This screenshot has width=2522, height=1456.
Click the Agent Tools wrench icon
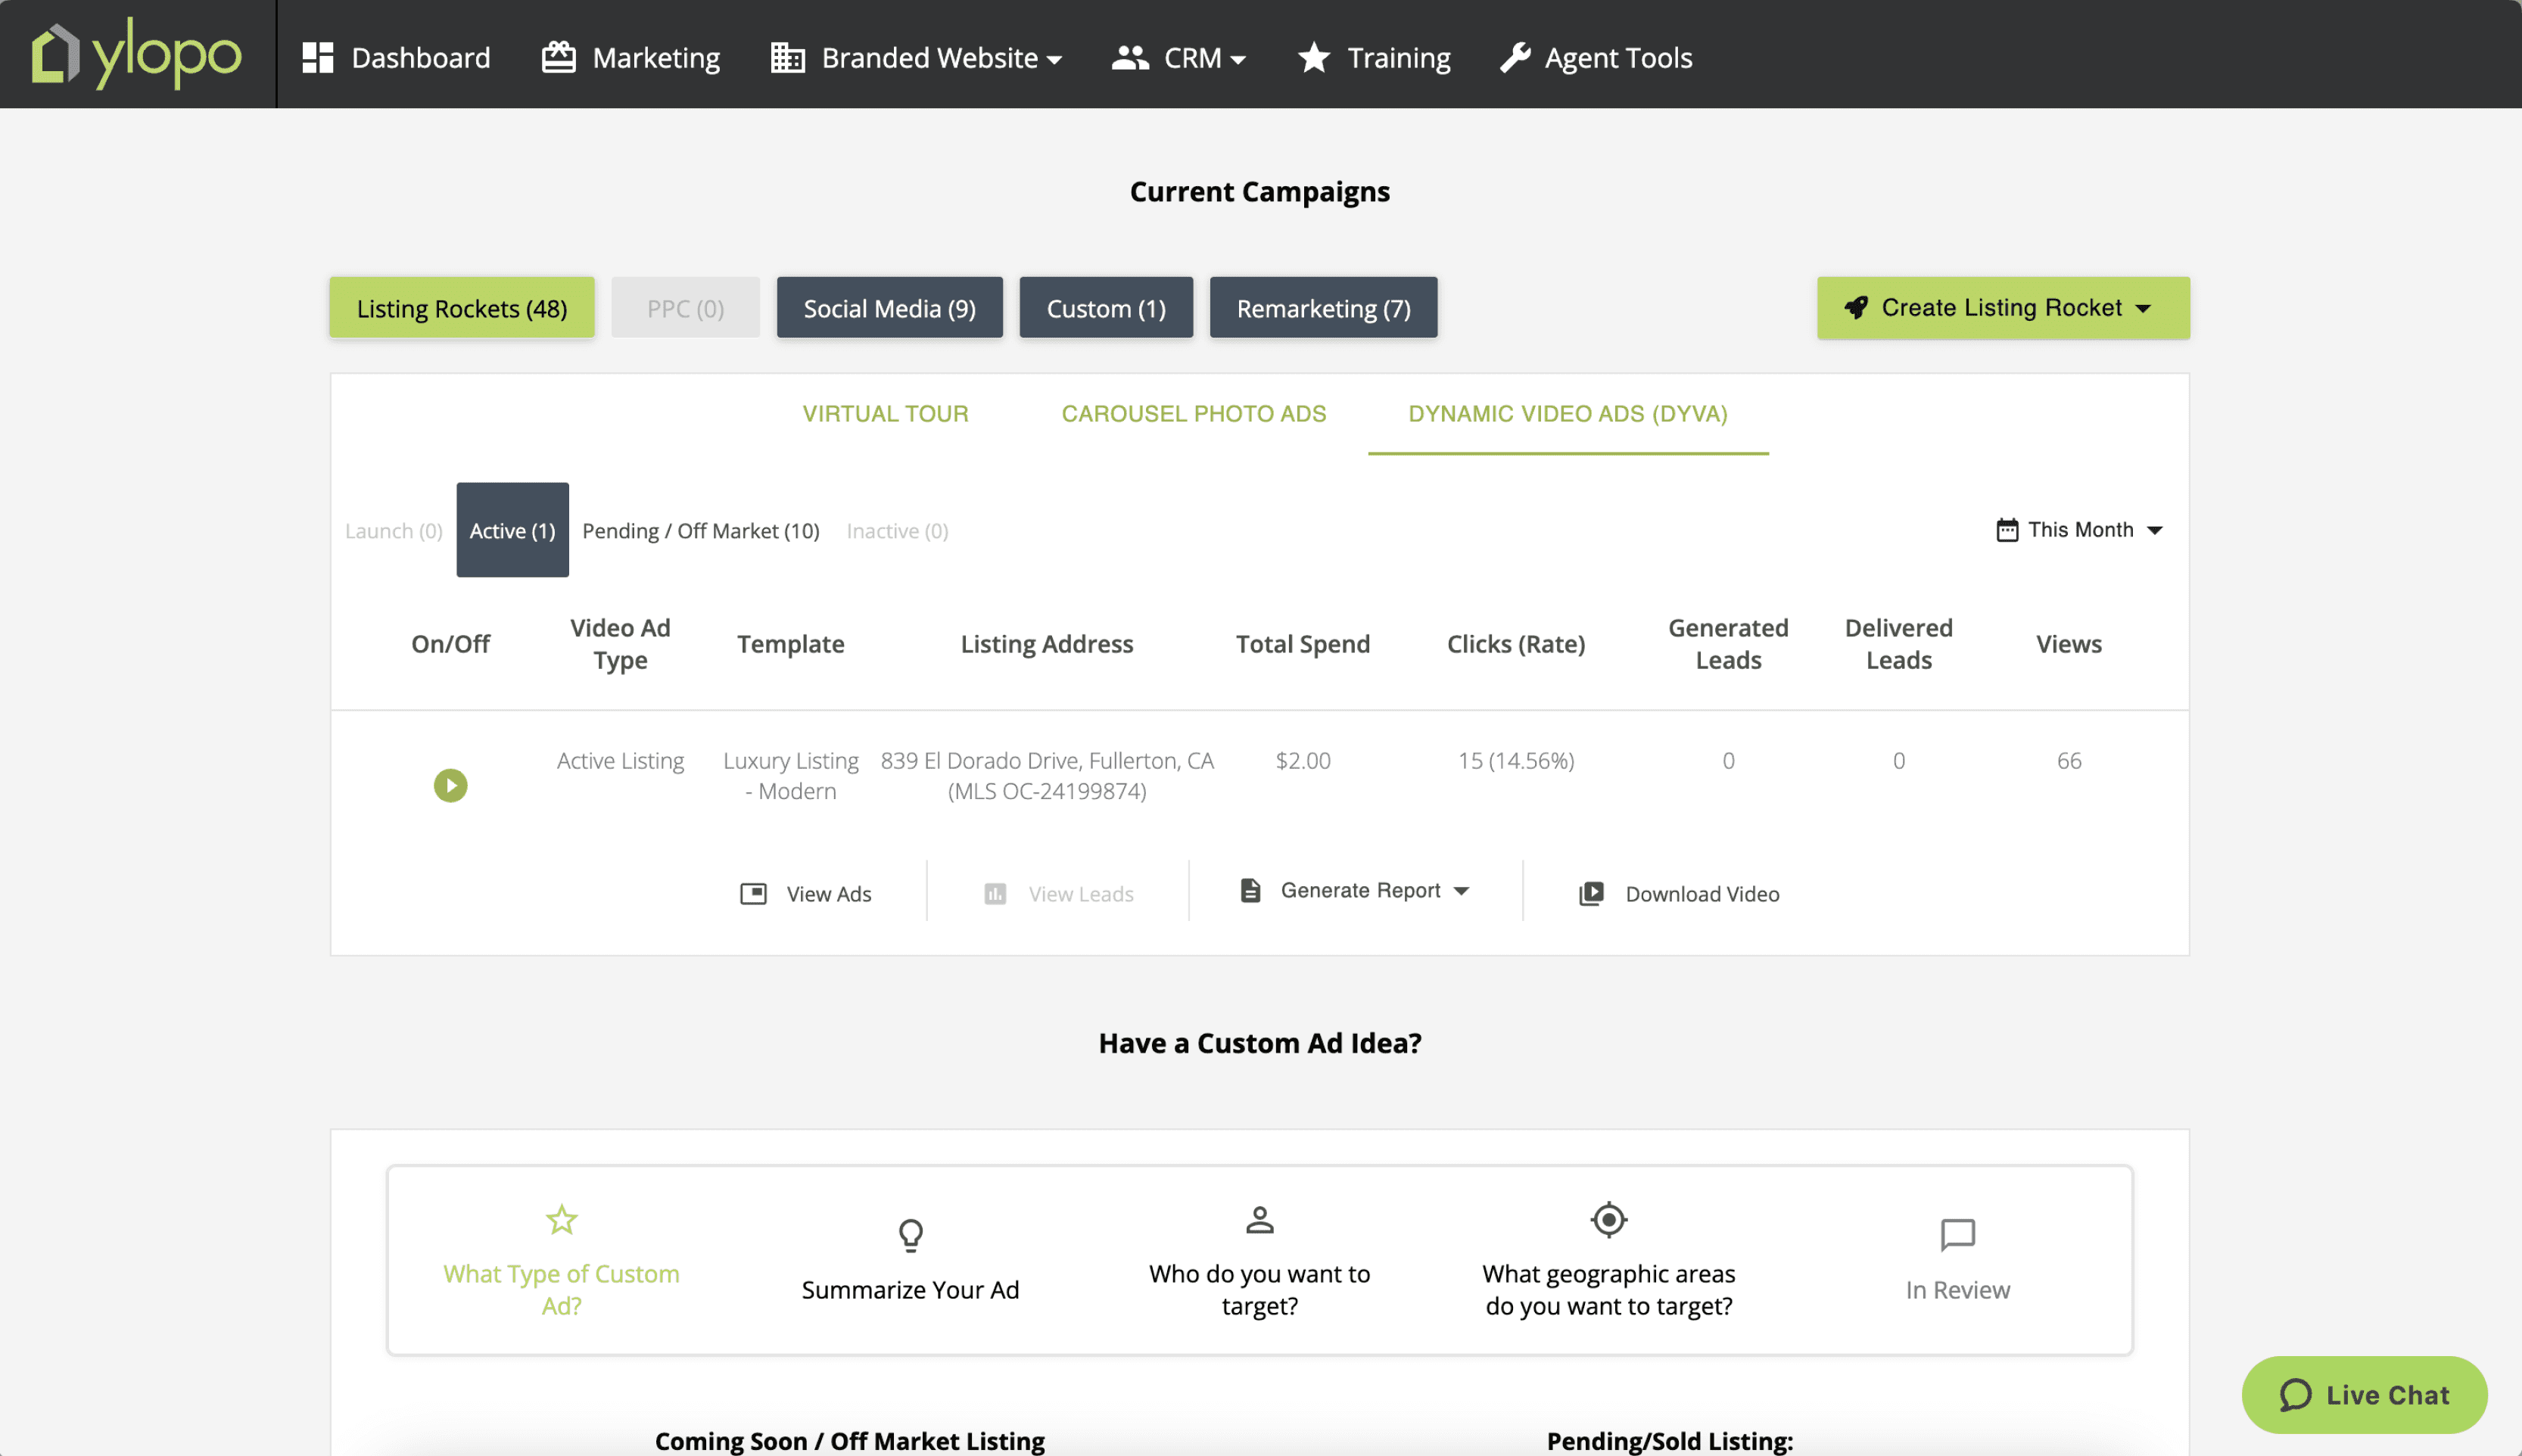point(1515,58)
